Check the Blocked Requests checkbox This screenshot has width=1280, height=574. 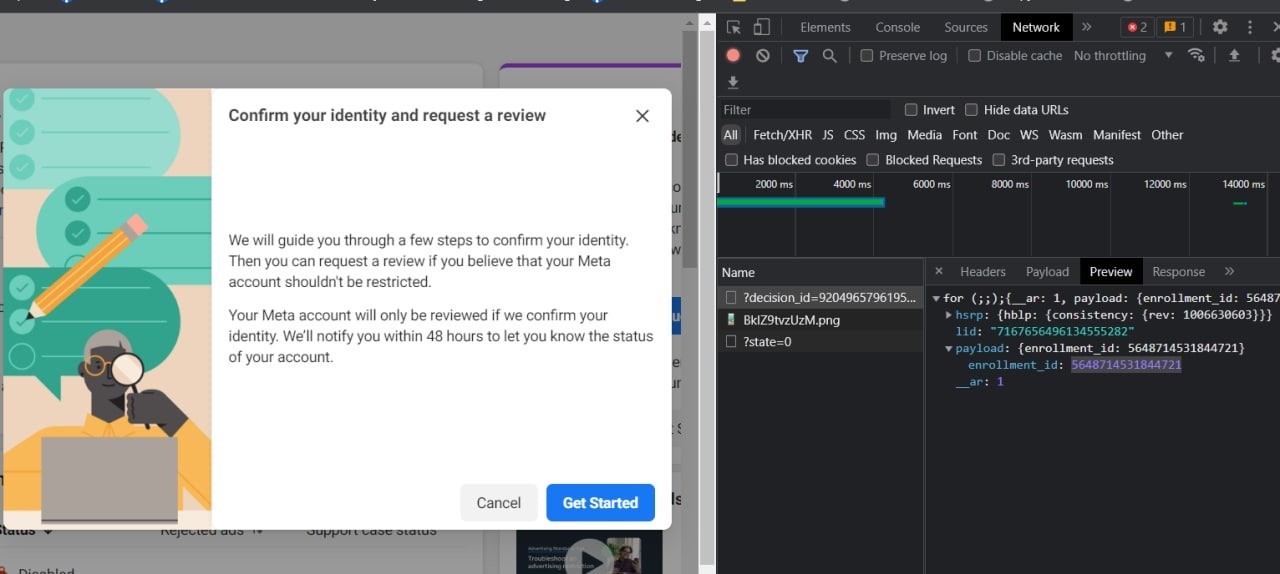click(x=873, y=159)
